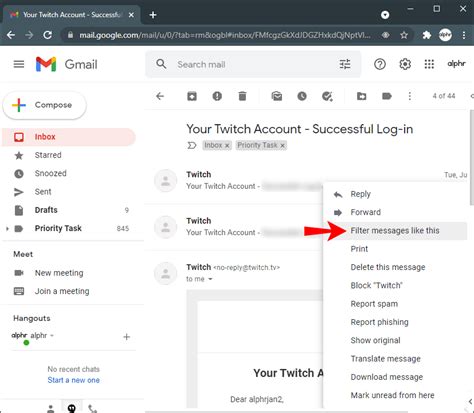Click the browser address bar URL

[x=225, y=35]
